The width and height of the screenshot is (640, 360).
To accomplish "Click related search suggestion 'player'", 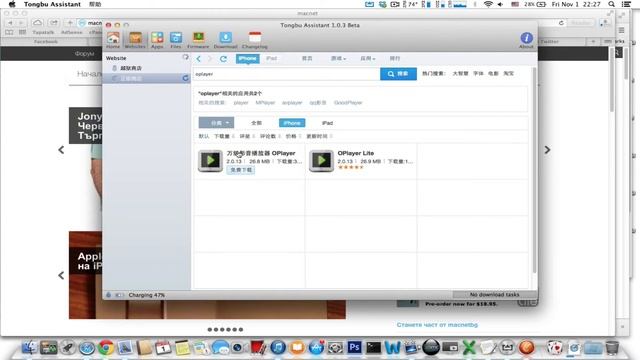I will pos(241,102).
